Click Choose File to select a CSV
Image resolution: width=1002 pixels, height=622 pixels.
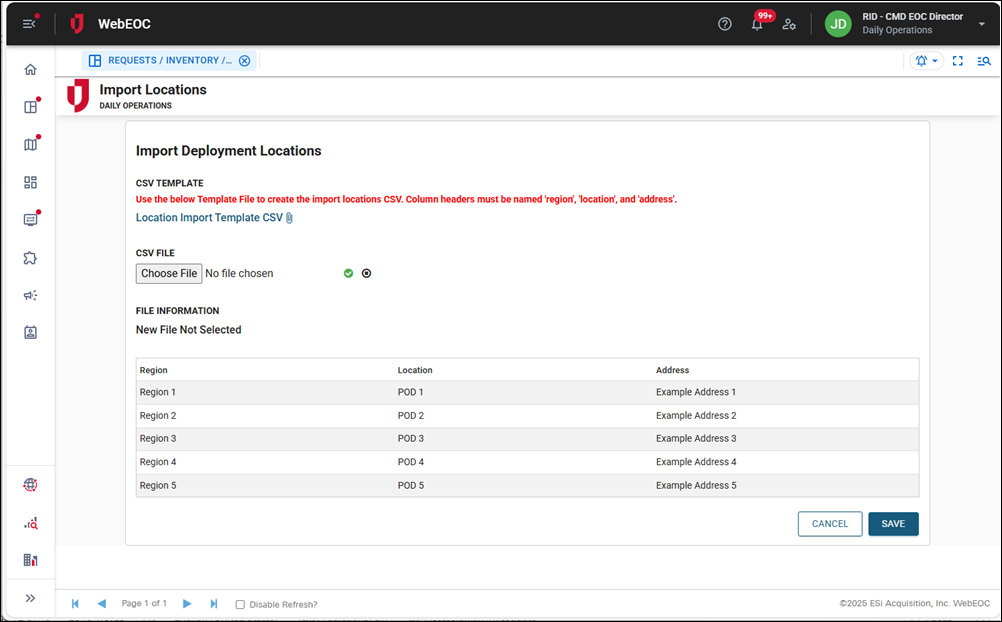168,273
